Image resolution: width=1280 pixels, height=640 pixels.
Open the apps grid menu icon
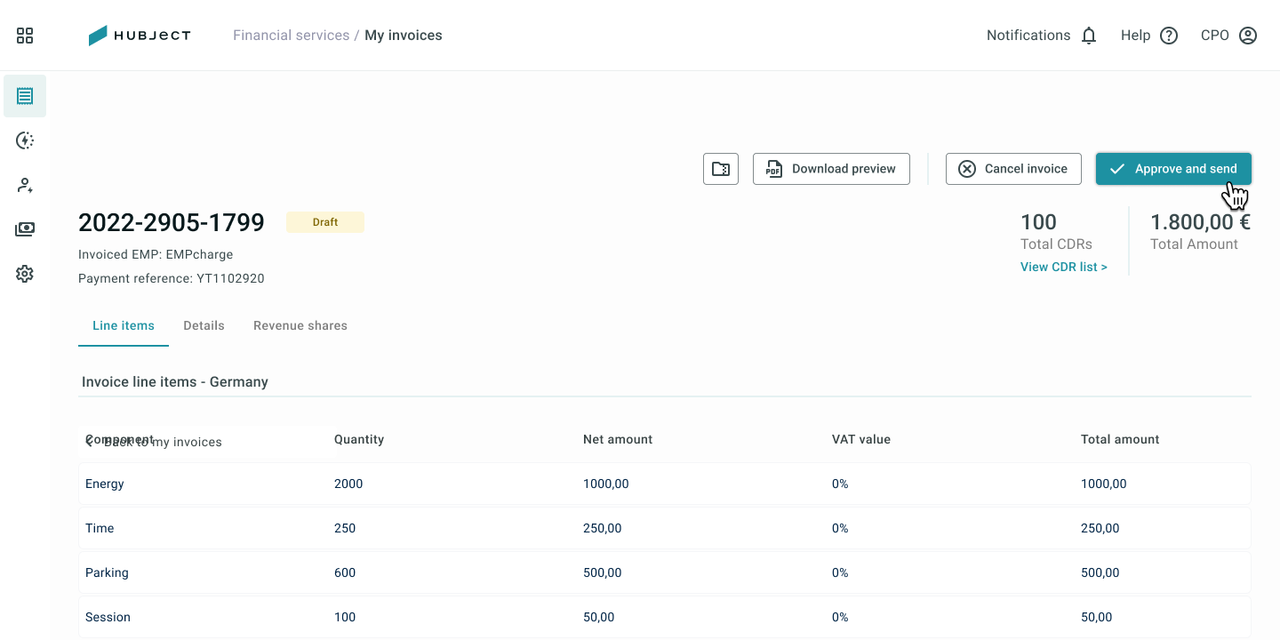point(25,36)
